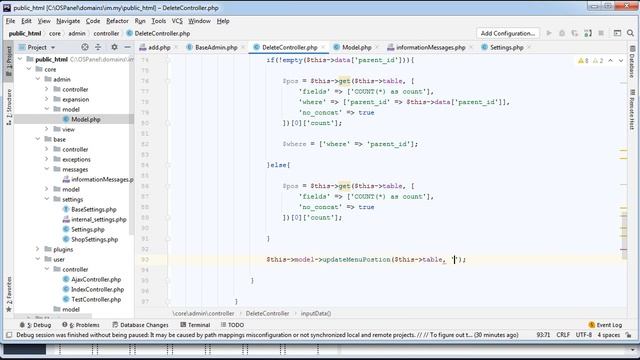Collapse the public_html root folder
Viewport: 640px width, 360px height.
coord(20,59)
